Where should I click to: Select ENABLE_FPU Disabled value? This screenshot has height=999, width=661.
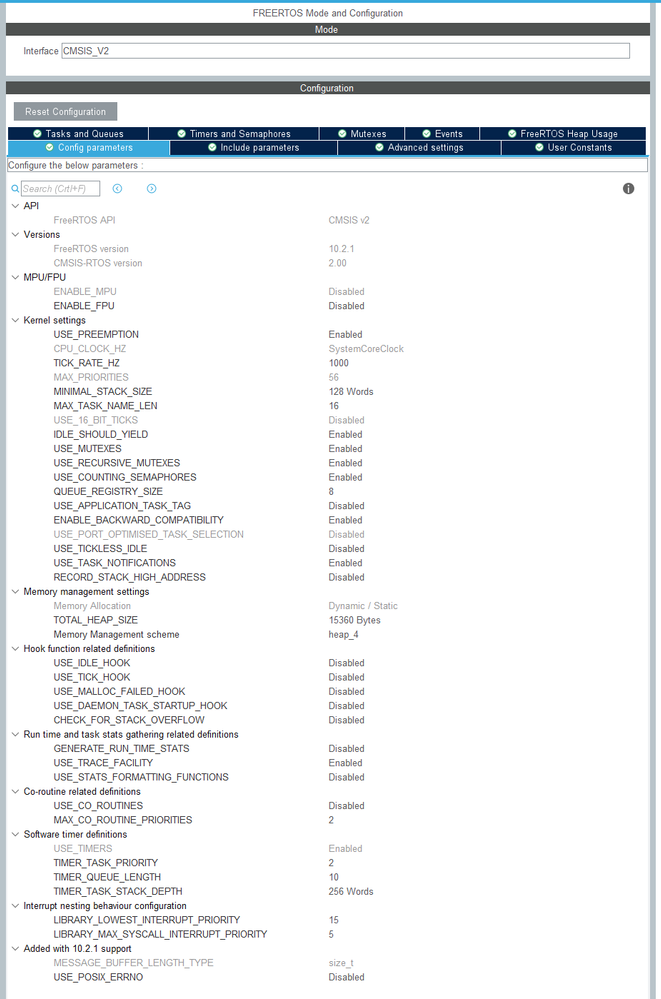(x=346, y=306)
